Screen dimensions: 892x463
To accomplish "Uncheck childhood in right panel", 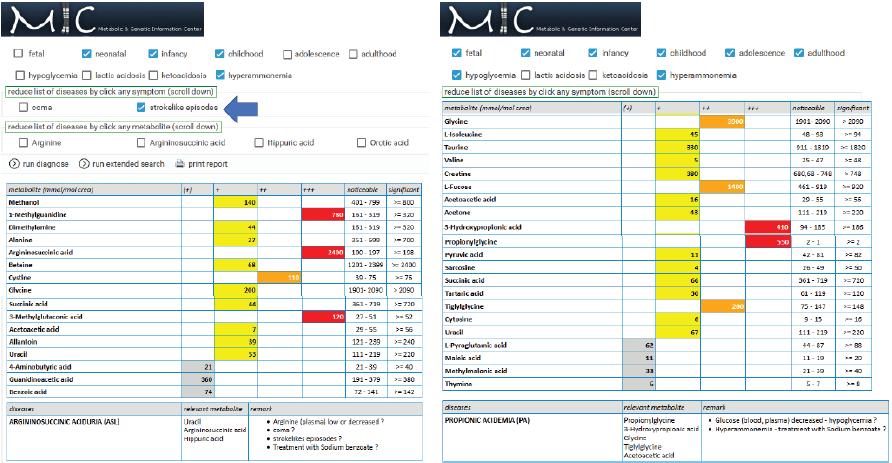I will click(661, 53).
